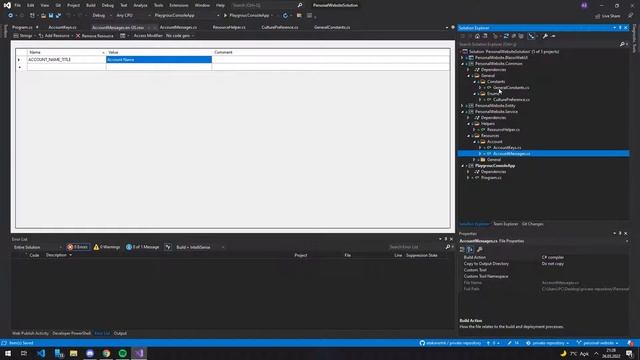The image size is (640, 360).
Task: Switch to the Output tab
Action: pos(120,333)
